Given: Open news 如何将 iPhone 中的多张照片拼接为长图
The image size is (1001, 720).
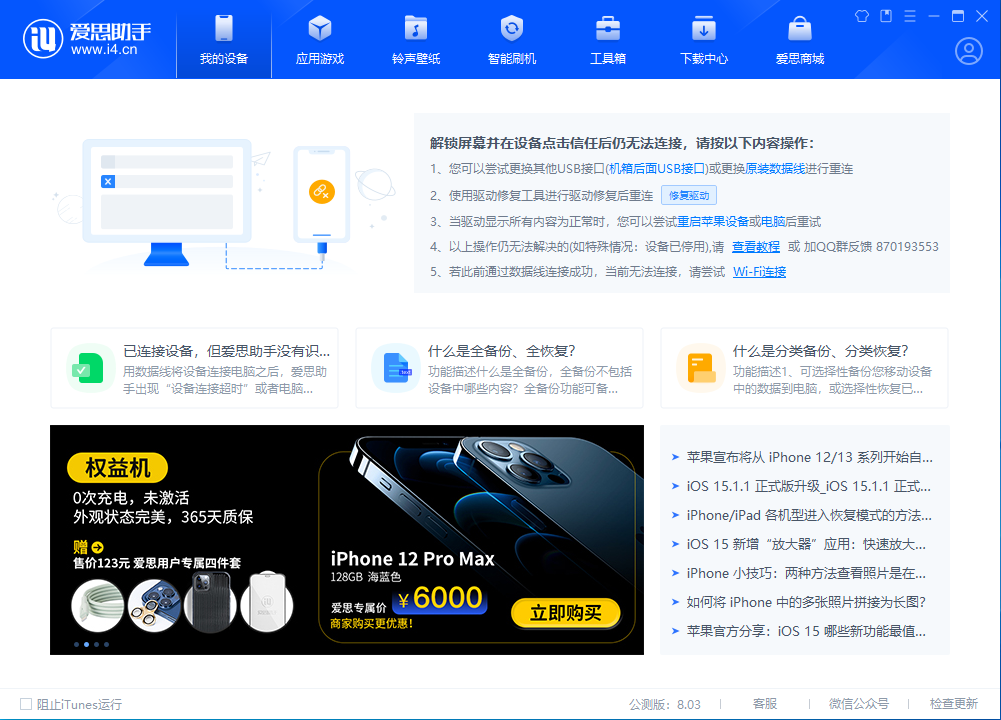Looking at the screenshot, I should pos(806,602).
